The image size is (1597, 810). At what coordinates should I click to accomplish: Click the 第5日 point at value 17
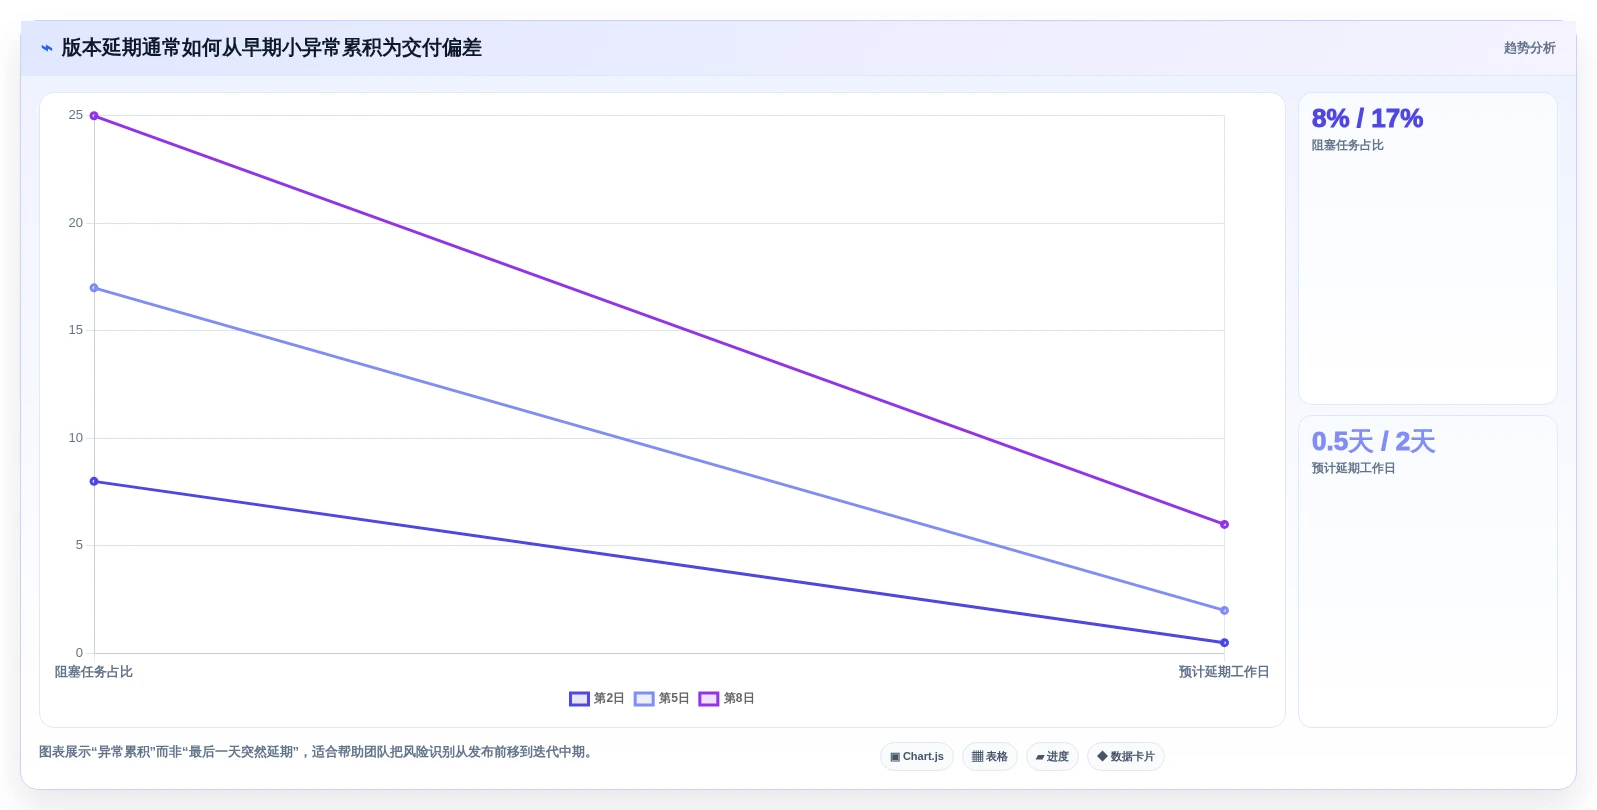[94, 288]
